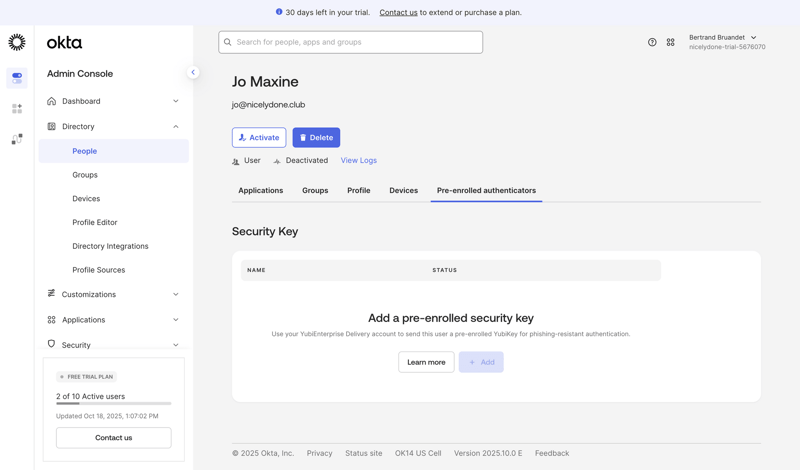Click the STATUS column header
This screenshot has width=800, height=470.
click(445, 270)
